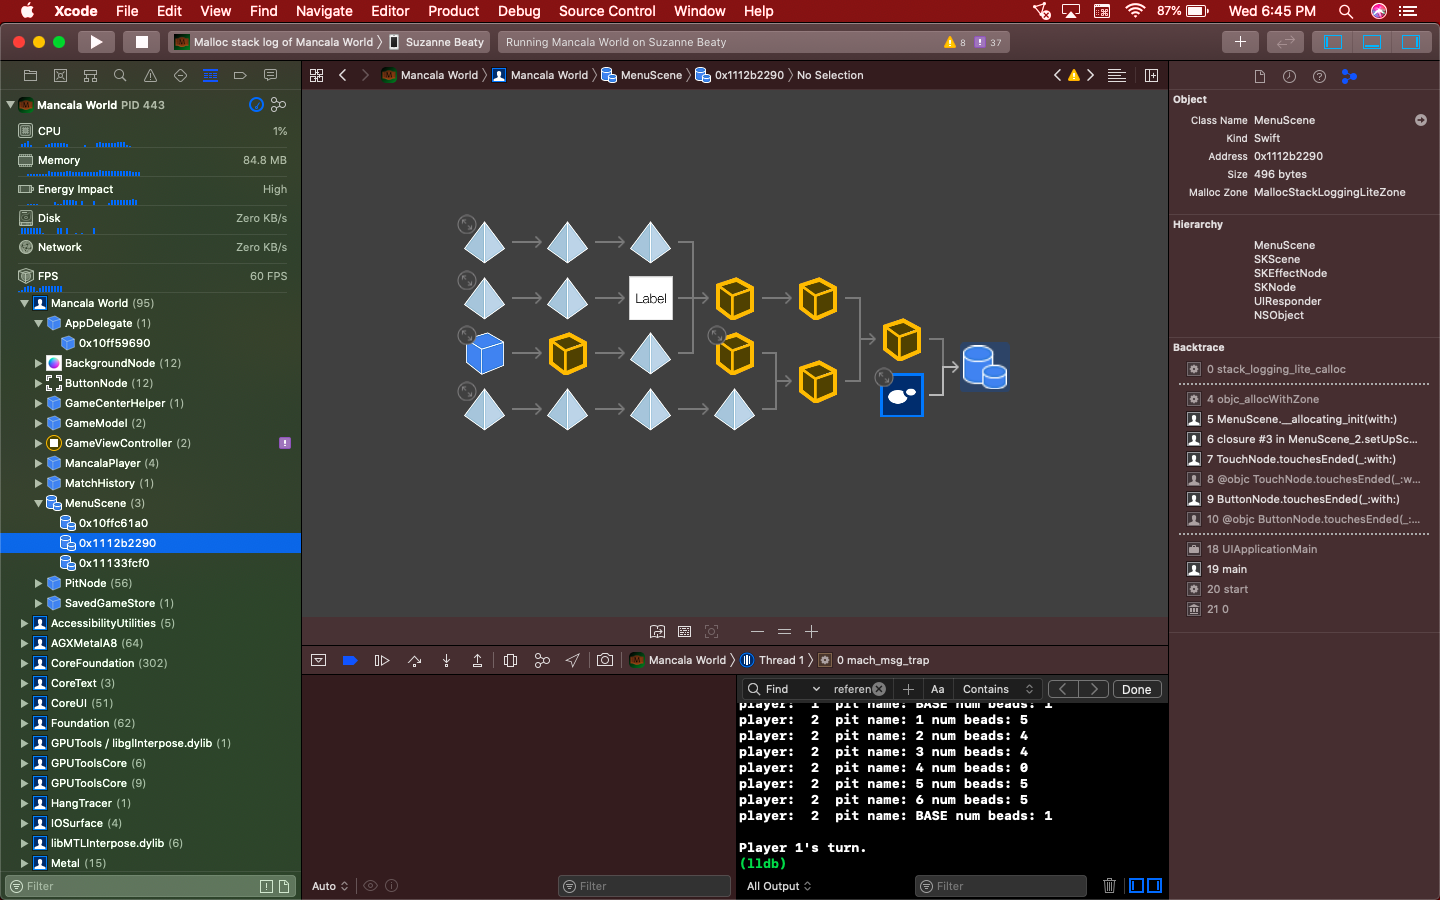Continue program execution in the debug bar

pos(381,660)
